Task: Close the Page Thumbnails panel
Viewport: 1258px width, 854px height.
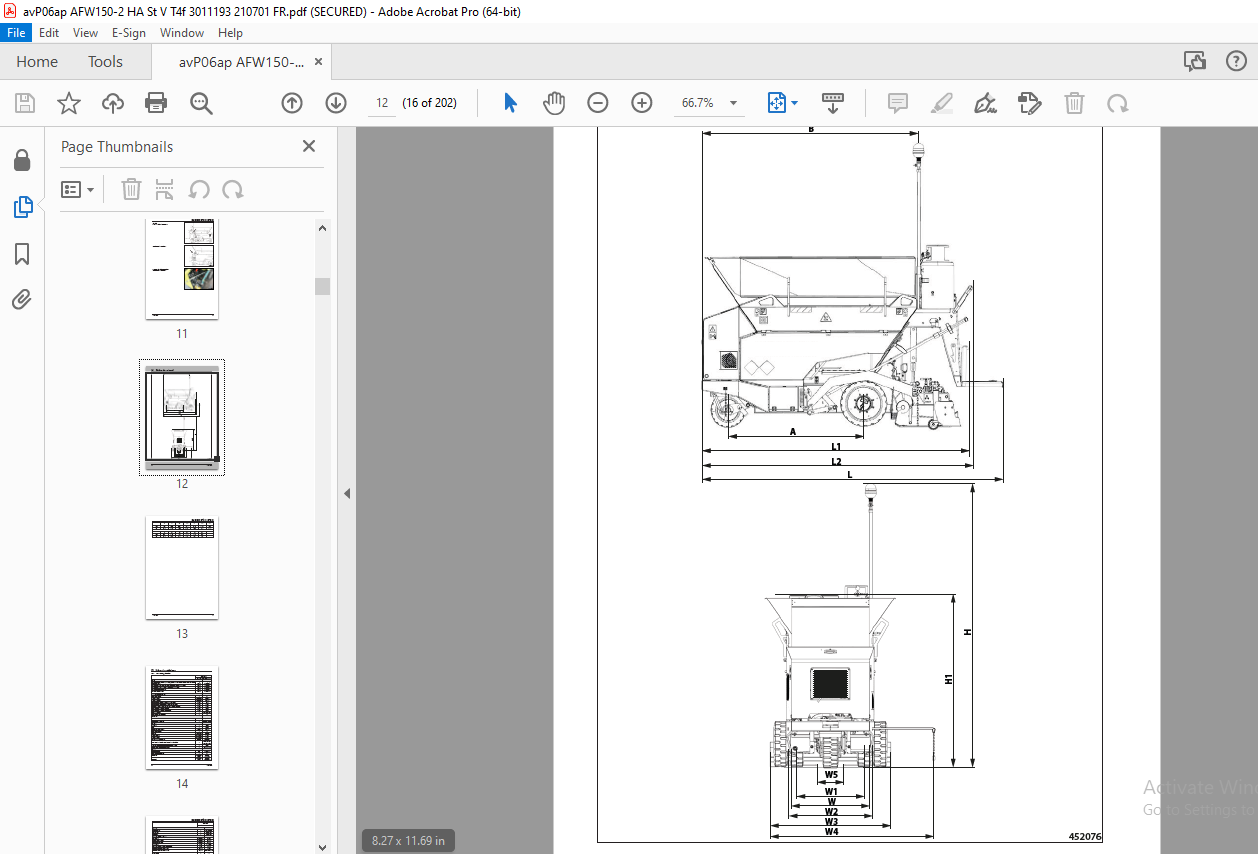Action: [x=309, y=146]
